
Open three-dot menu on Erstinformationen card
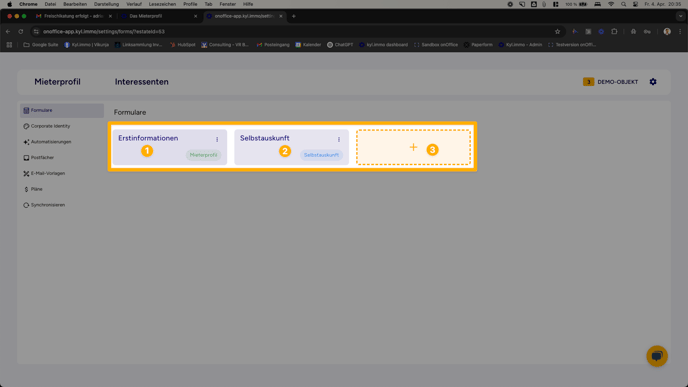point(217,140)
